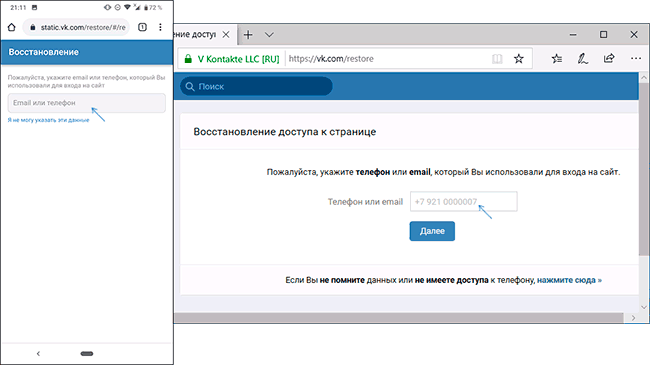Add page to favorites with star icon

[x=519, y=59]
